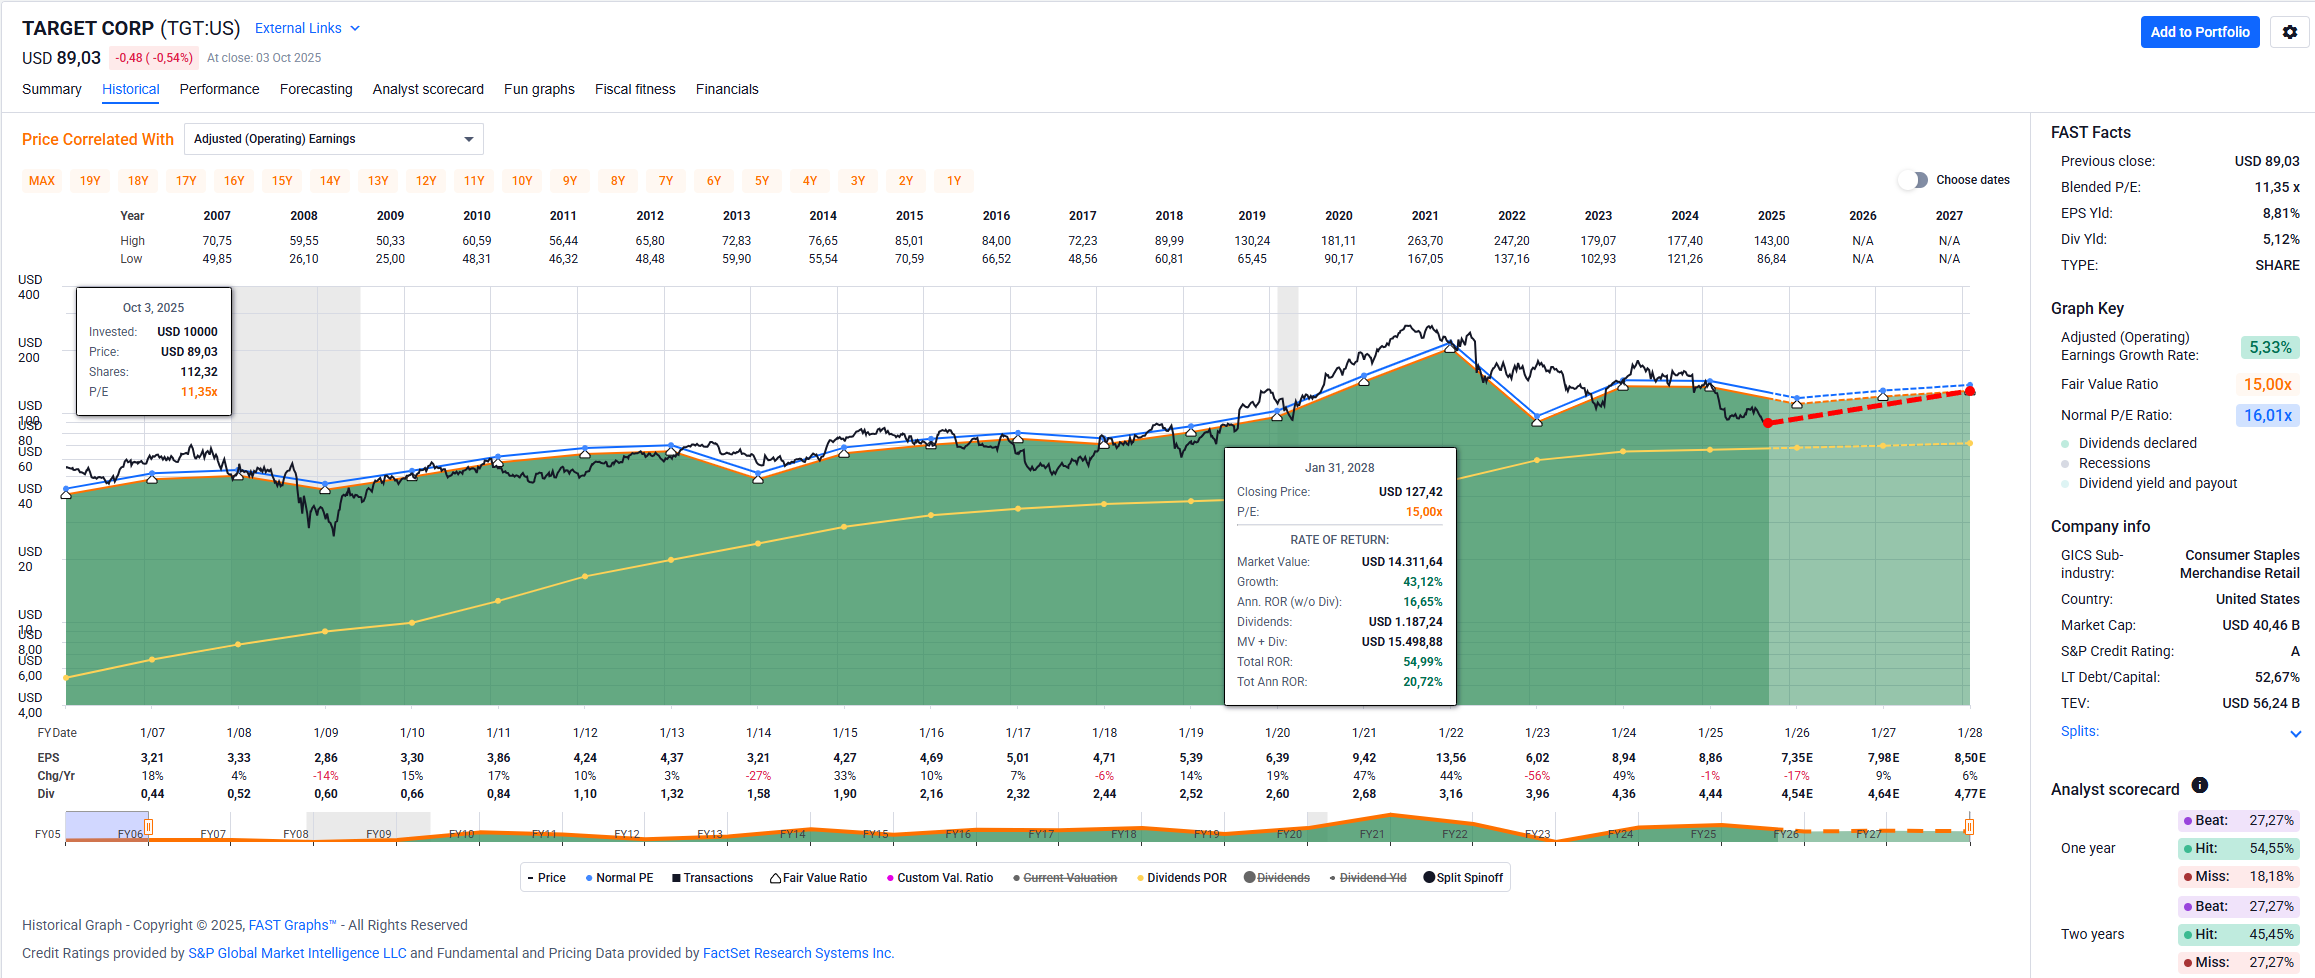Viewport: 2315px width, 978px height.
Task: Click the Transactions square legend icon
Action: tap(676, 878)
